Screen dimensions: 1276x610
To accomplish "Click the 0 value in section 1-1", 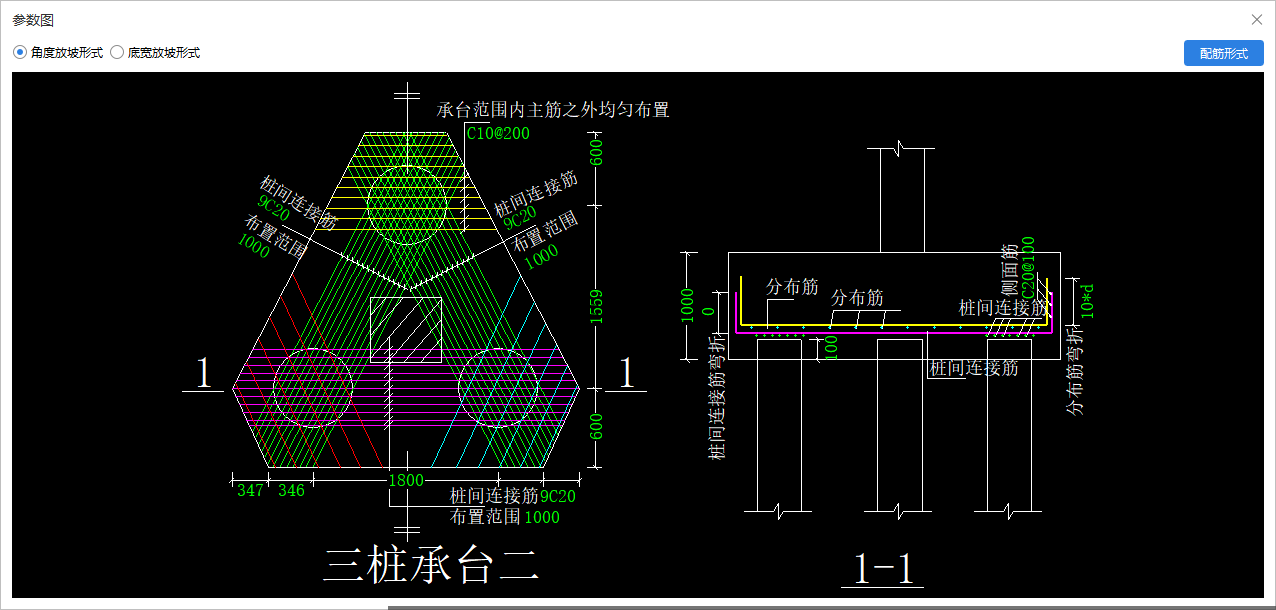I will [x=709, y=311].
